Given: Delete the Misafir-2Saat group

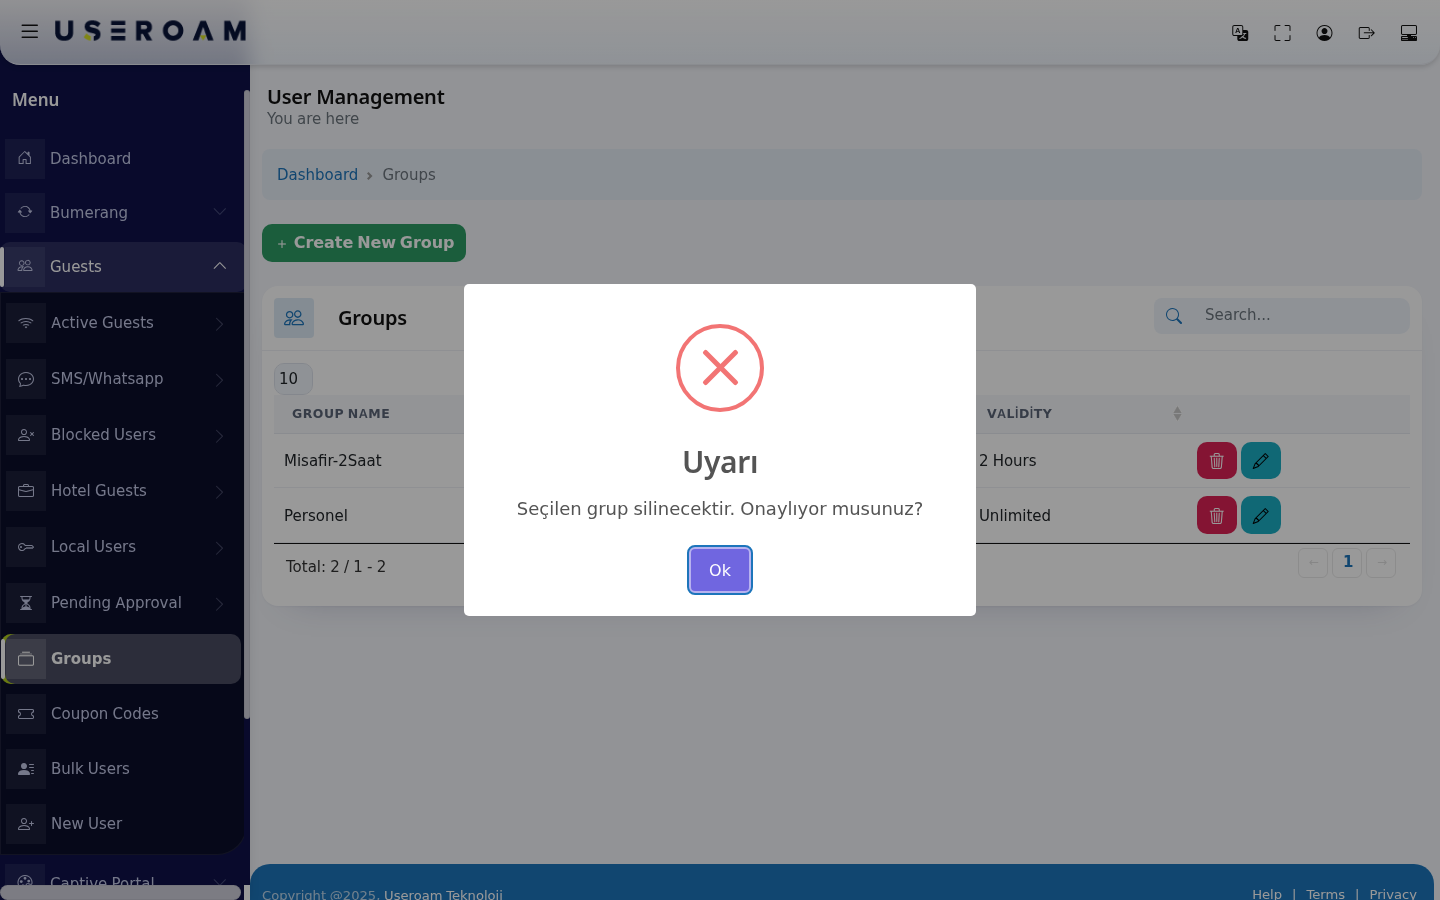Looking at the screenshot, I should point(1217,461).
